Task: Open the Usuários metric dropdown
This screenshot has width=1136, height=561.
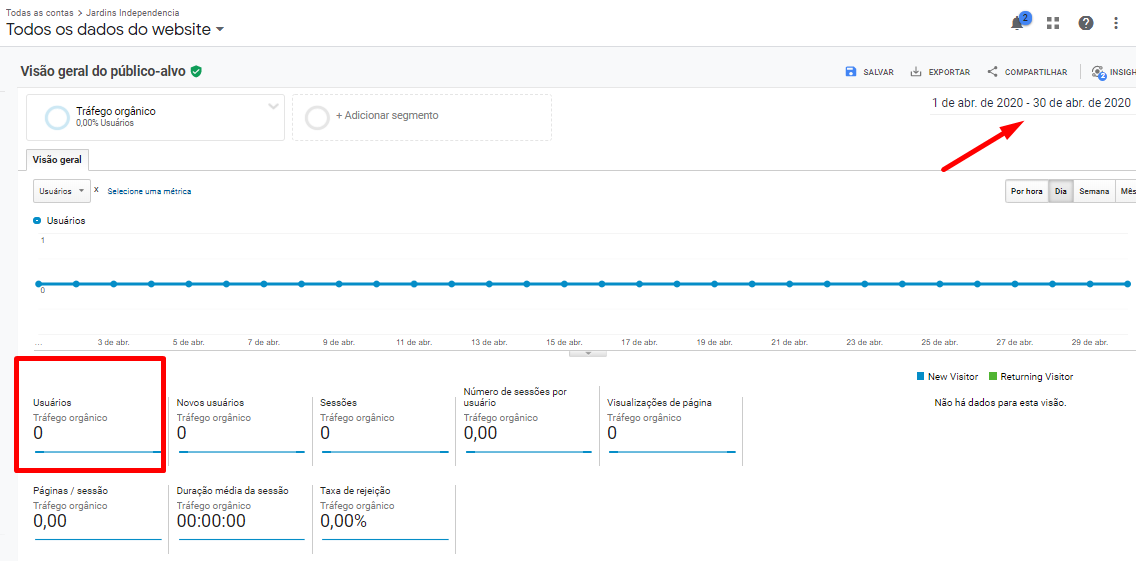Action: click(x=61, y=191)
